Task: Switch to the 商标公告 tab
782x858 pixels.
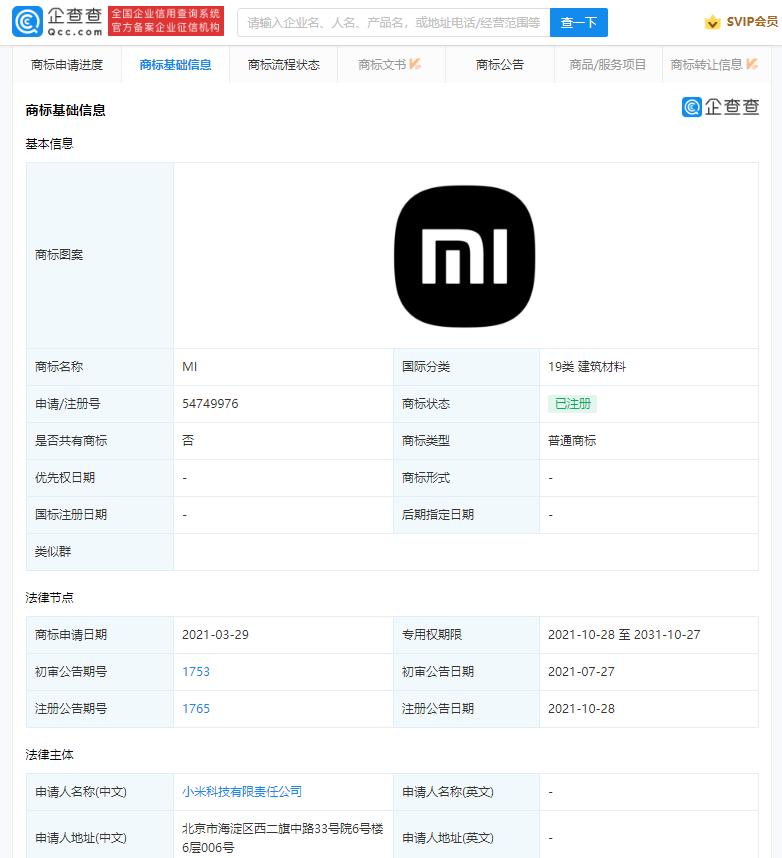Action: click(500, 65)
